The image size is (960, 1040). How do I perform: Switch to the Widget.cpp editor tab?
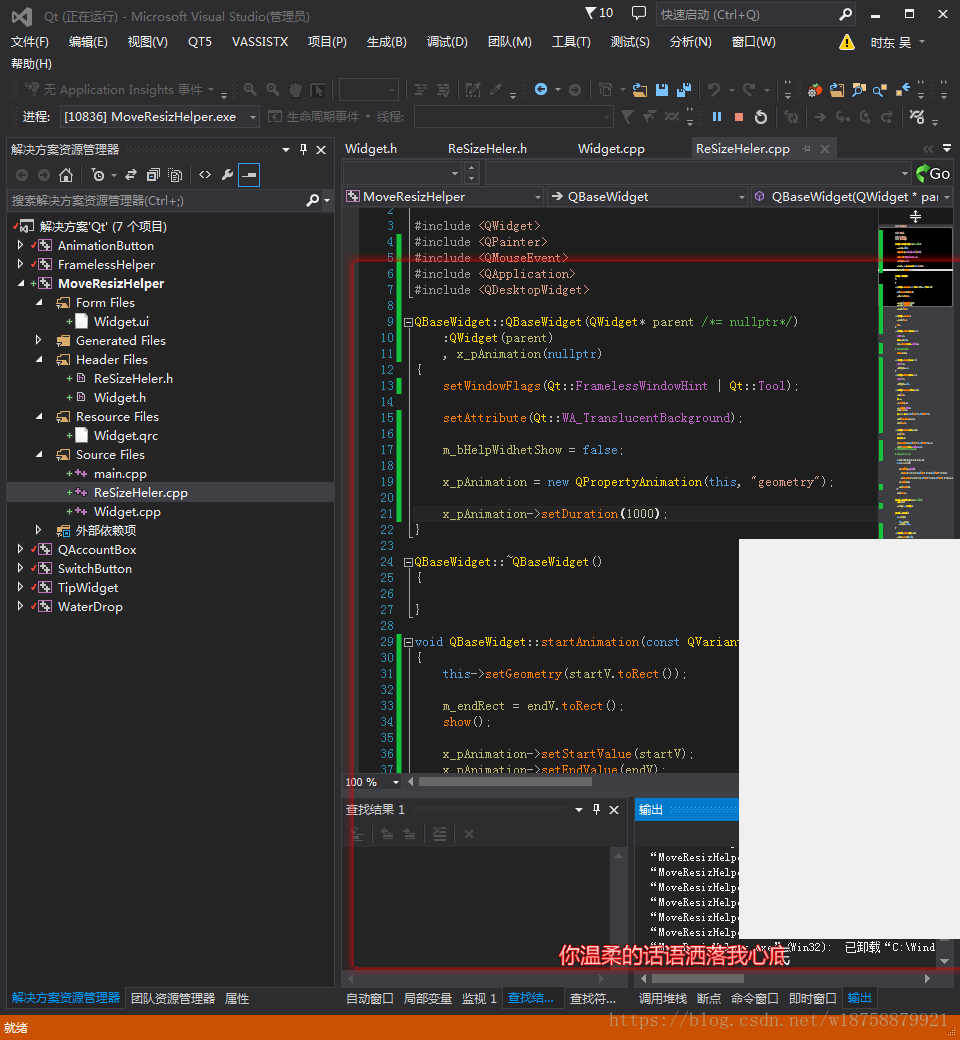[611, 149]
